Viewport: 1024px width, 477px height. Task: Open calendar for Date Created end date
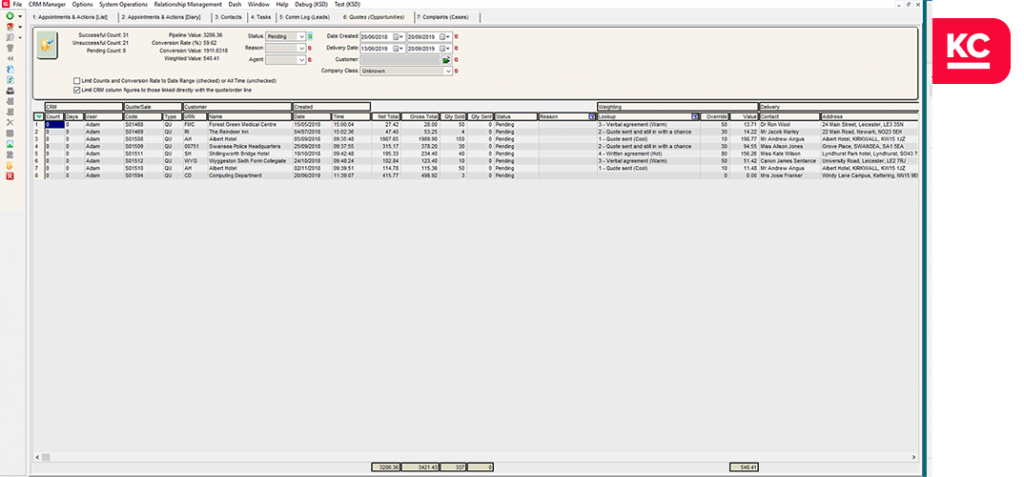click(x=445, y=37)
